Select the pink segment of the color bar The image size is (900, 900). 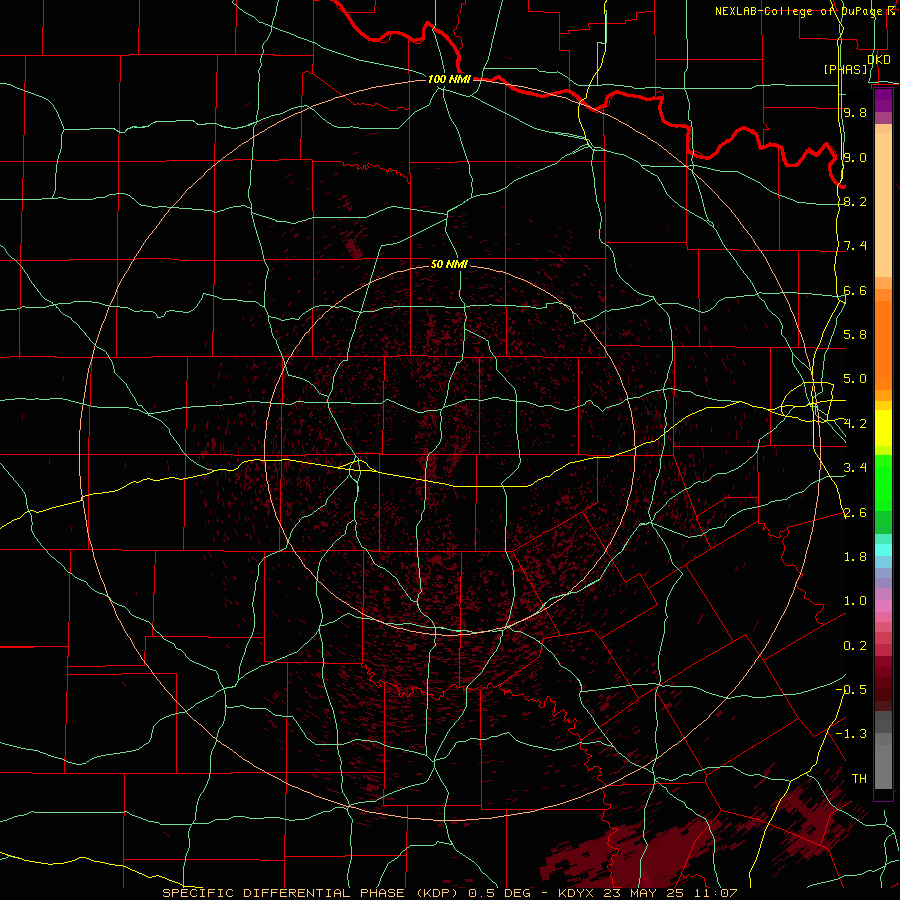tap(883, 606)
